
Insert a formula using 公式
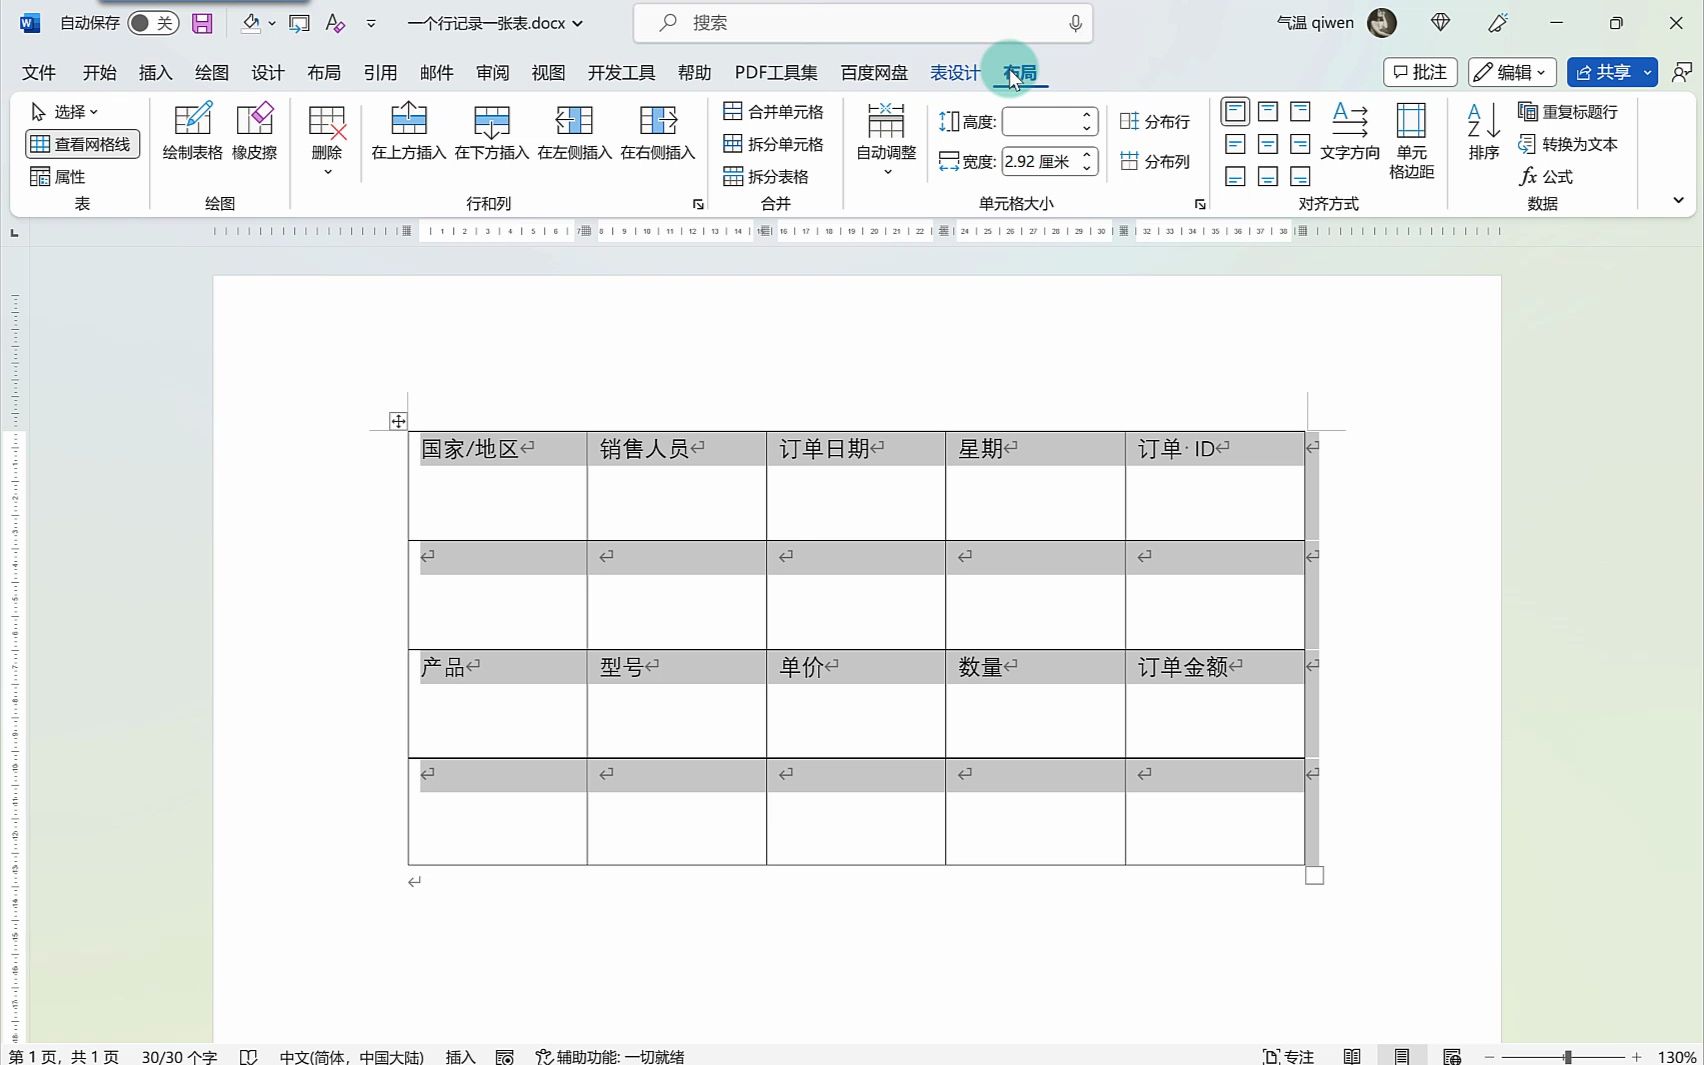click(x=1549, y=177)
